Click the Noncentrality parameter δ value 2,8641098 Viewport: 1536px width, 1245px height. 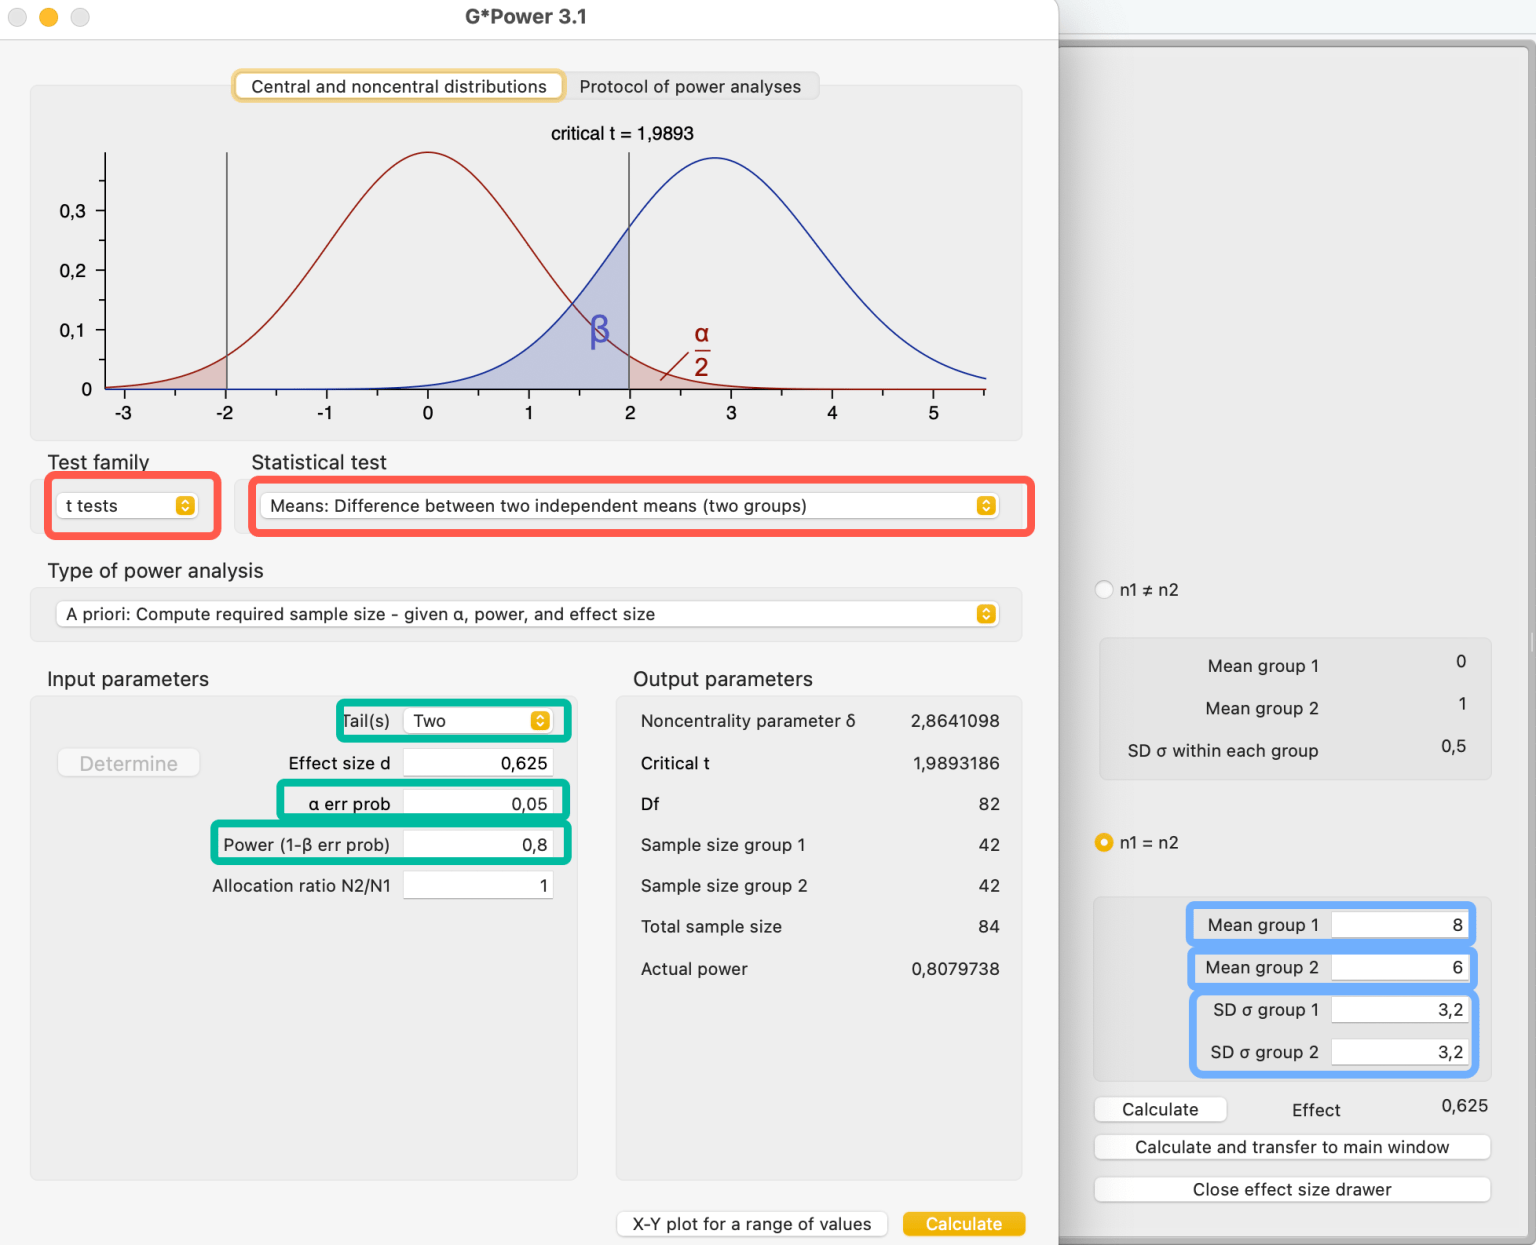pyautogui.click(x=955, y=721)
